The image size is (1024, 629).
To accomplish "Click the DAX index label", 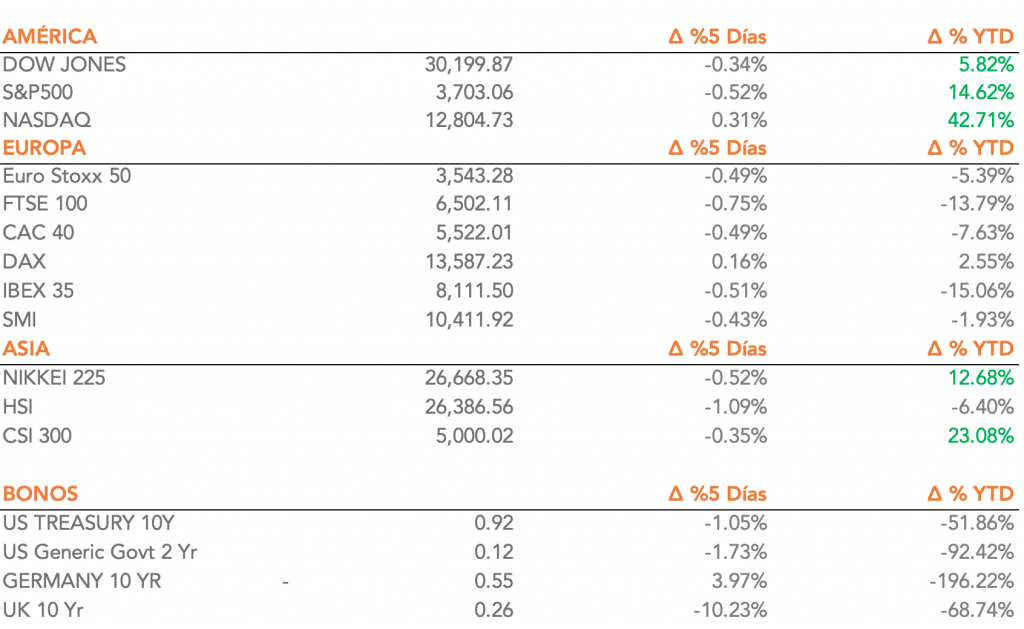I will pos(24,261).
